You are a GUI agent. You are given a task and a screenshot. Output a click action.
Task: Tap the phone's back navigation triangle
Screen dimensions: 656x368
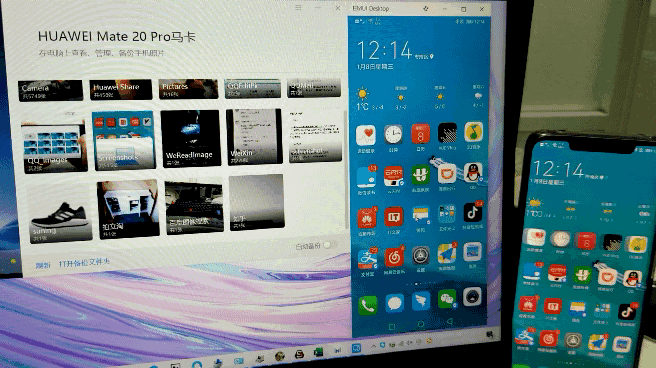click(449, 322)
